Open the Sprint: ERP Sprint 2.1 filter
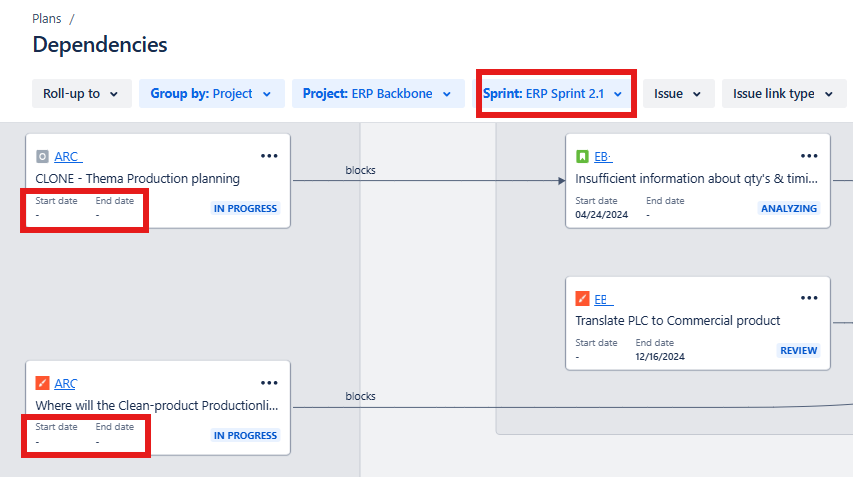Image resolution: width=853 pixels, height=477 pixels. (x=553, y=94)
